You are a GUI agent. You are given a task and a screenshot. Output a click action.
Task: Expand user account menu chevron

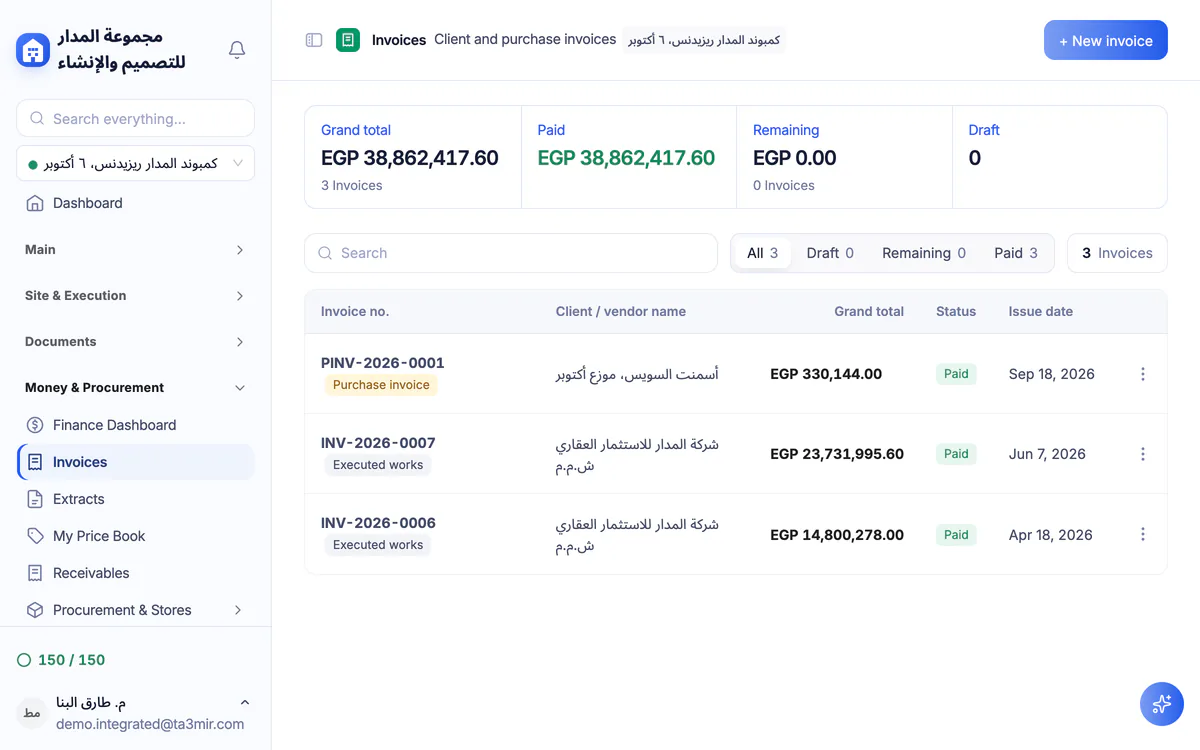tap(245, 703)
